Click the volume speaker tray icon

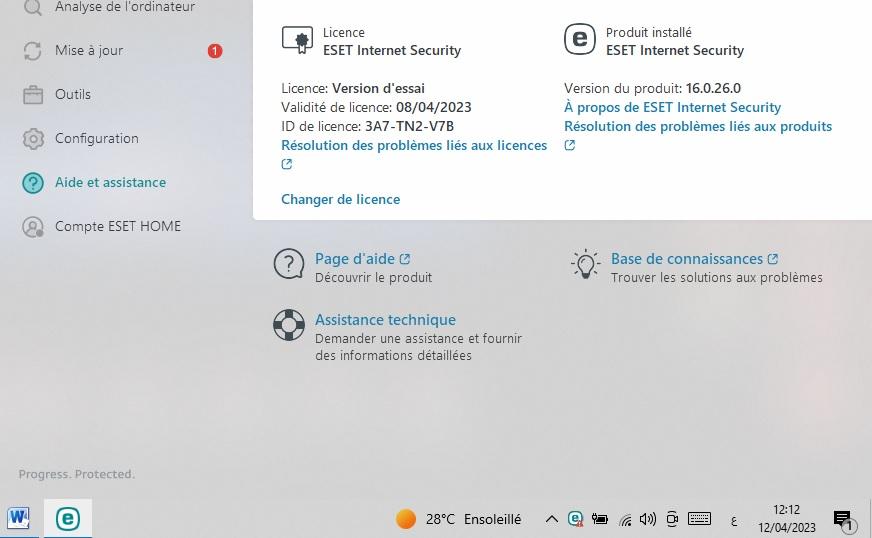click(x=648, y=519)
